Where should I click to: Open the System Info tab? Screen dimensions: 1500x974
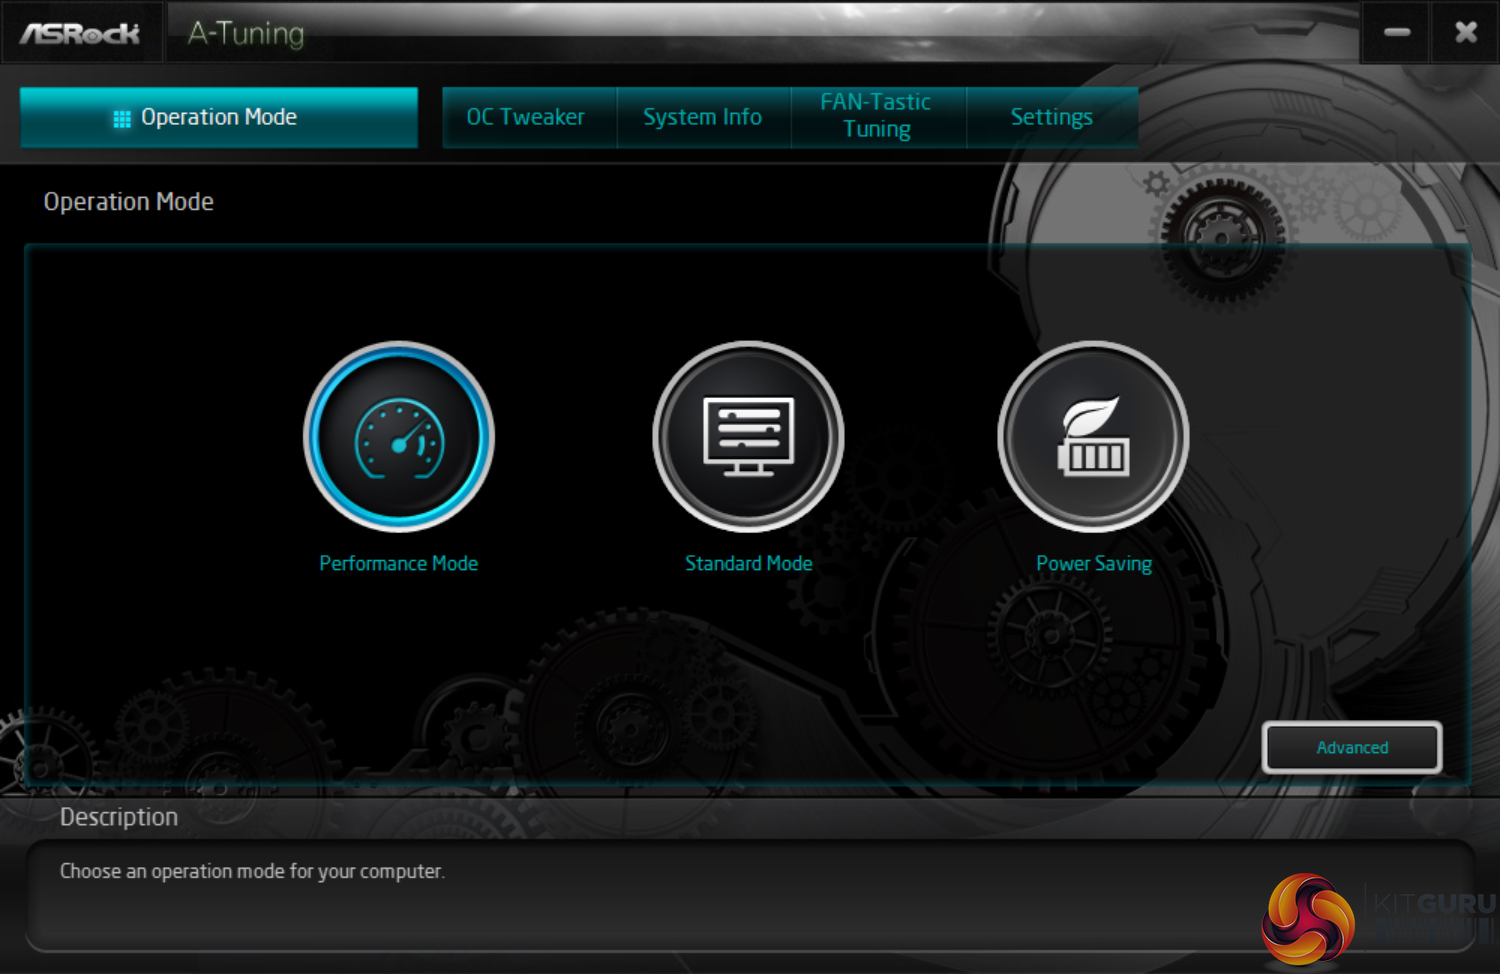(703, 117)
